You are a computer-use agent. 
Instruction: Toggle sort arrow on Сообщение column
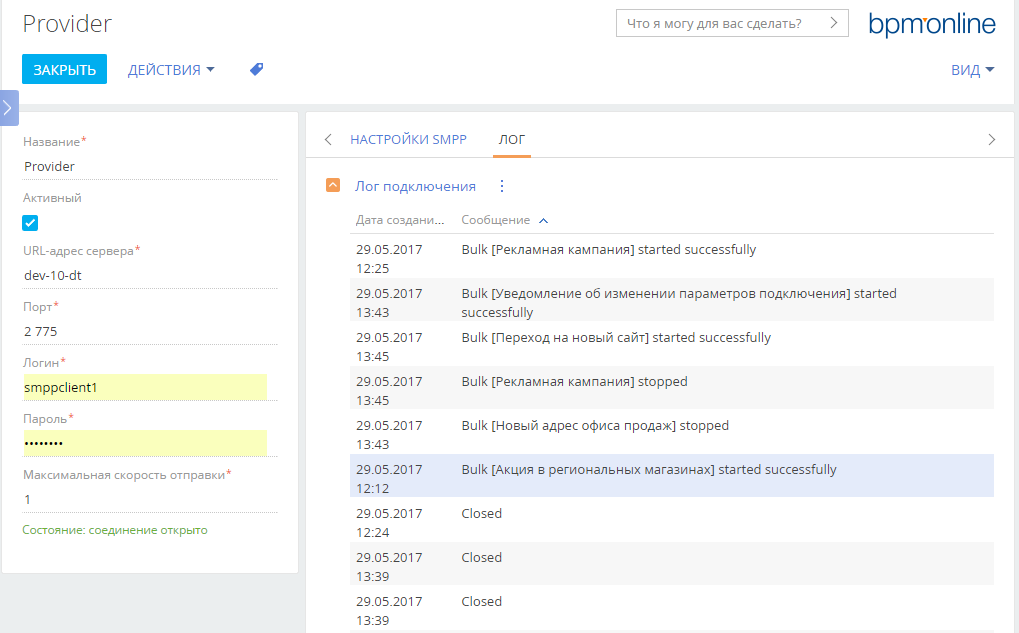[x=543, y=221]
